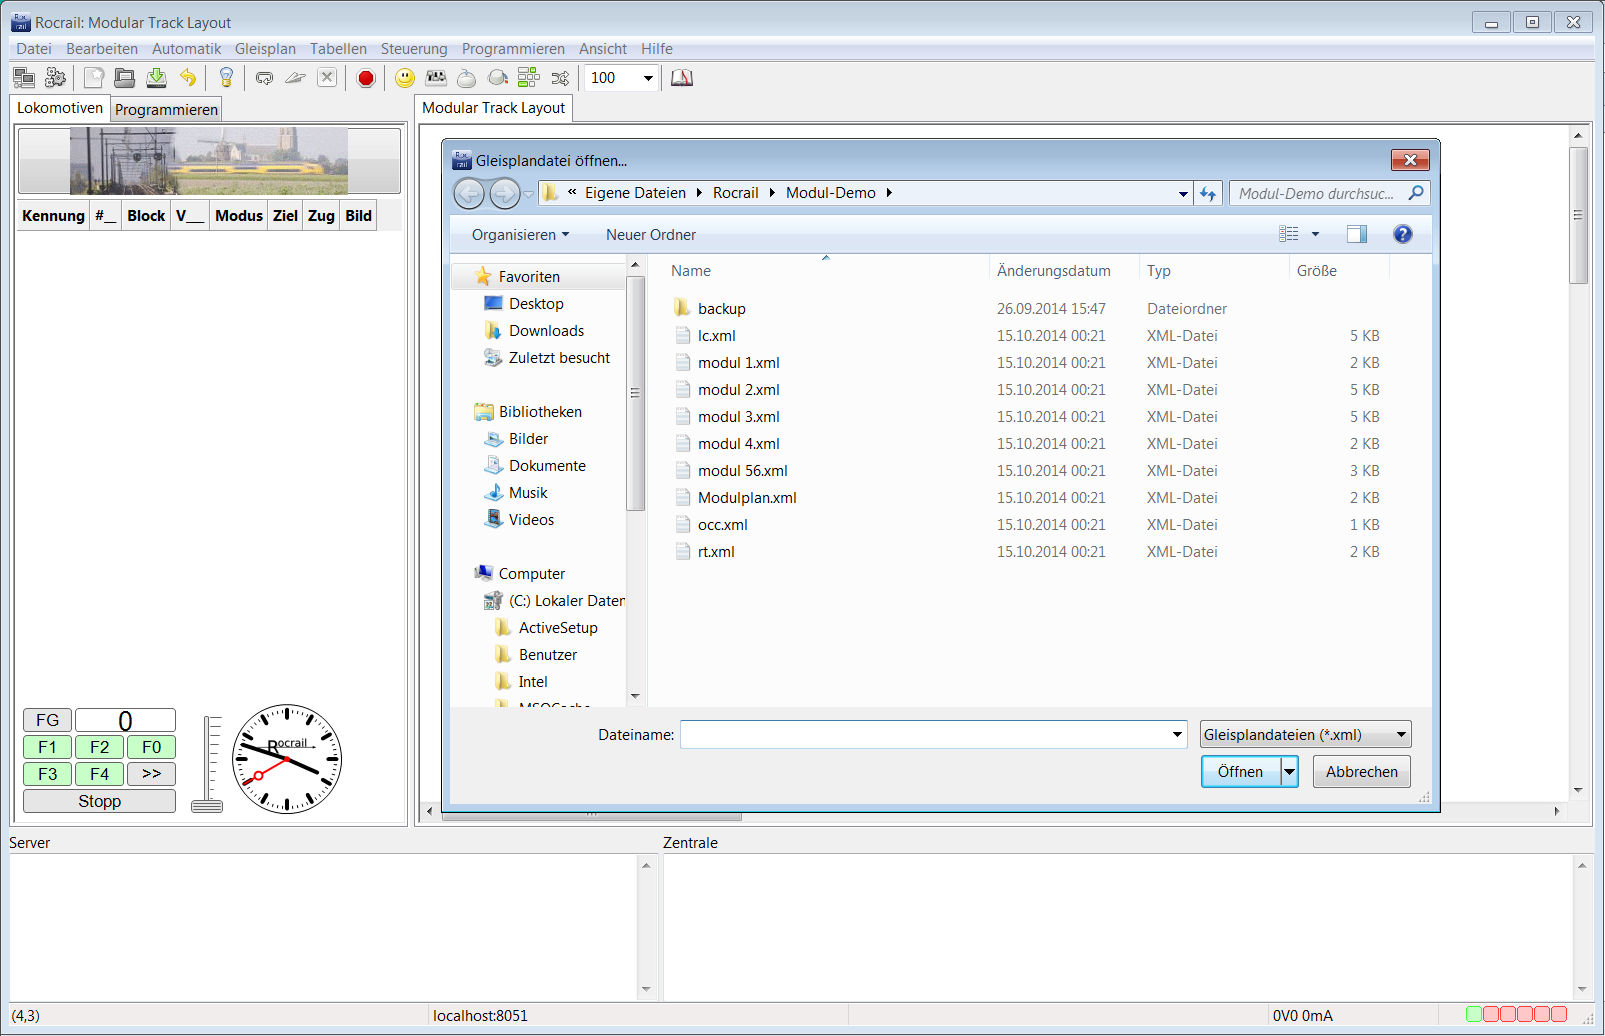This screenshot has width=1605, height=1036.
Task: Open the Gleisplandateien file type dropdown
Action: (x=1305, y=735)
